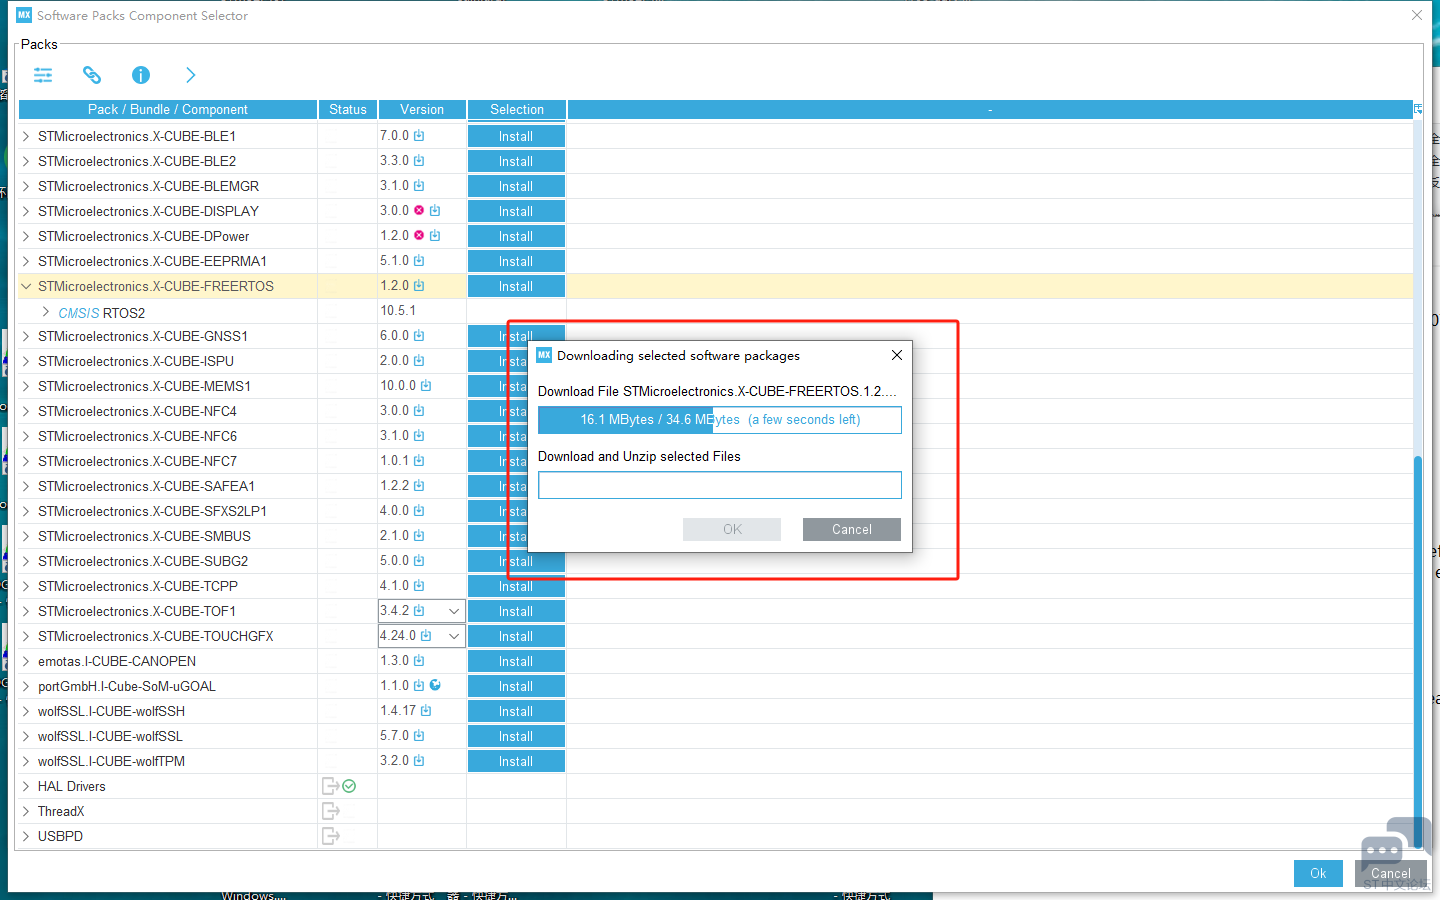Install the wolfSSL.I-CUBE-wolfTPM pack

tap(516, 761)
